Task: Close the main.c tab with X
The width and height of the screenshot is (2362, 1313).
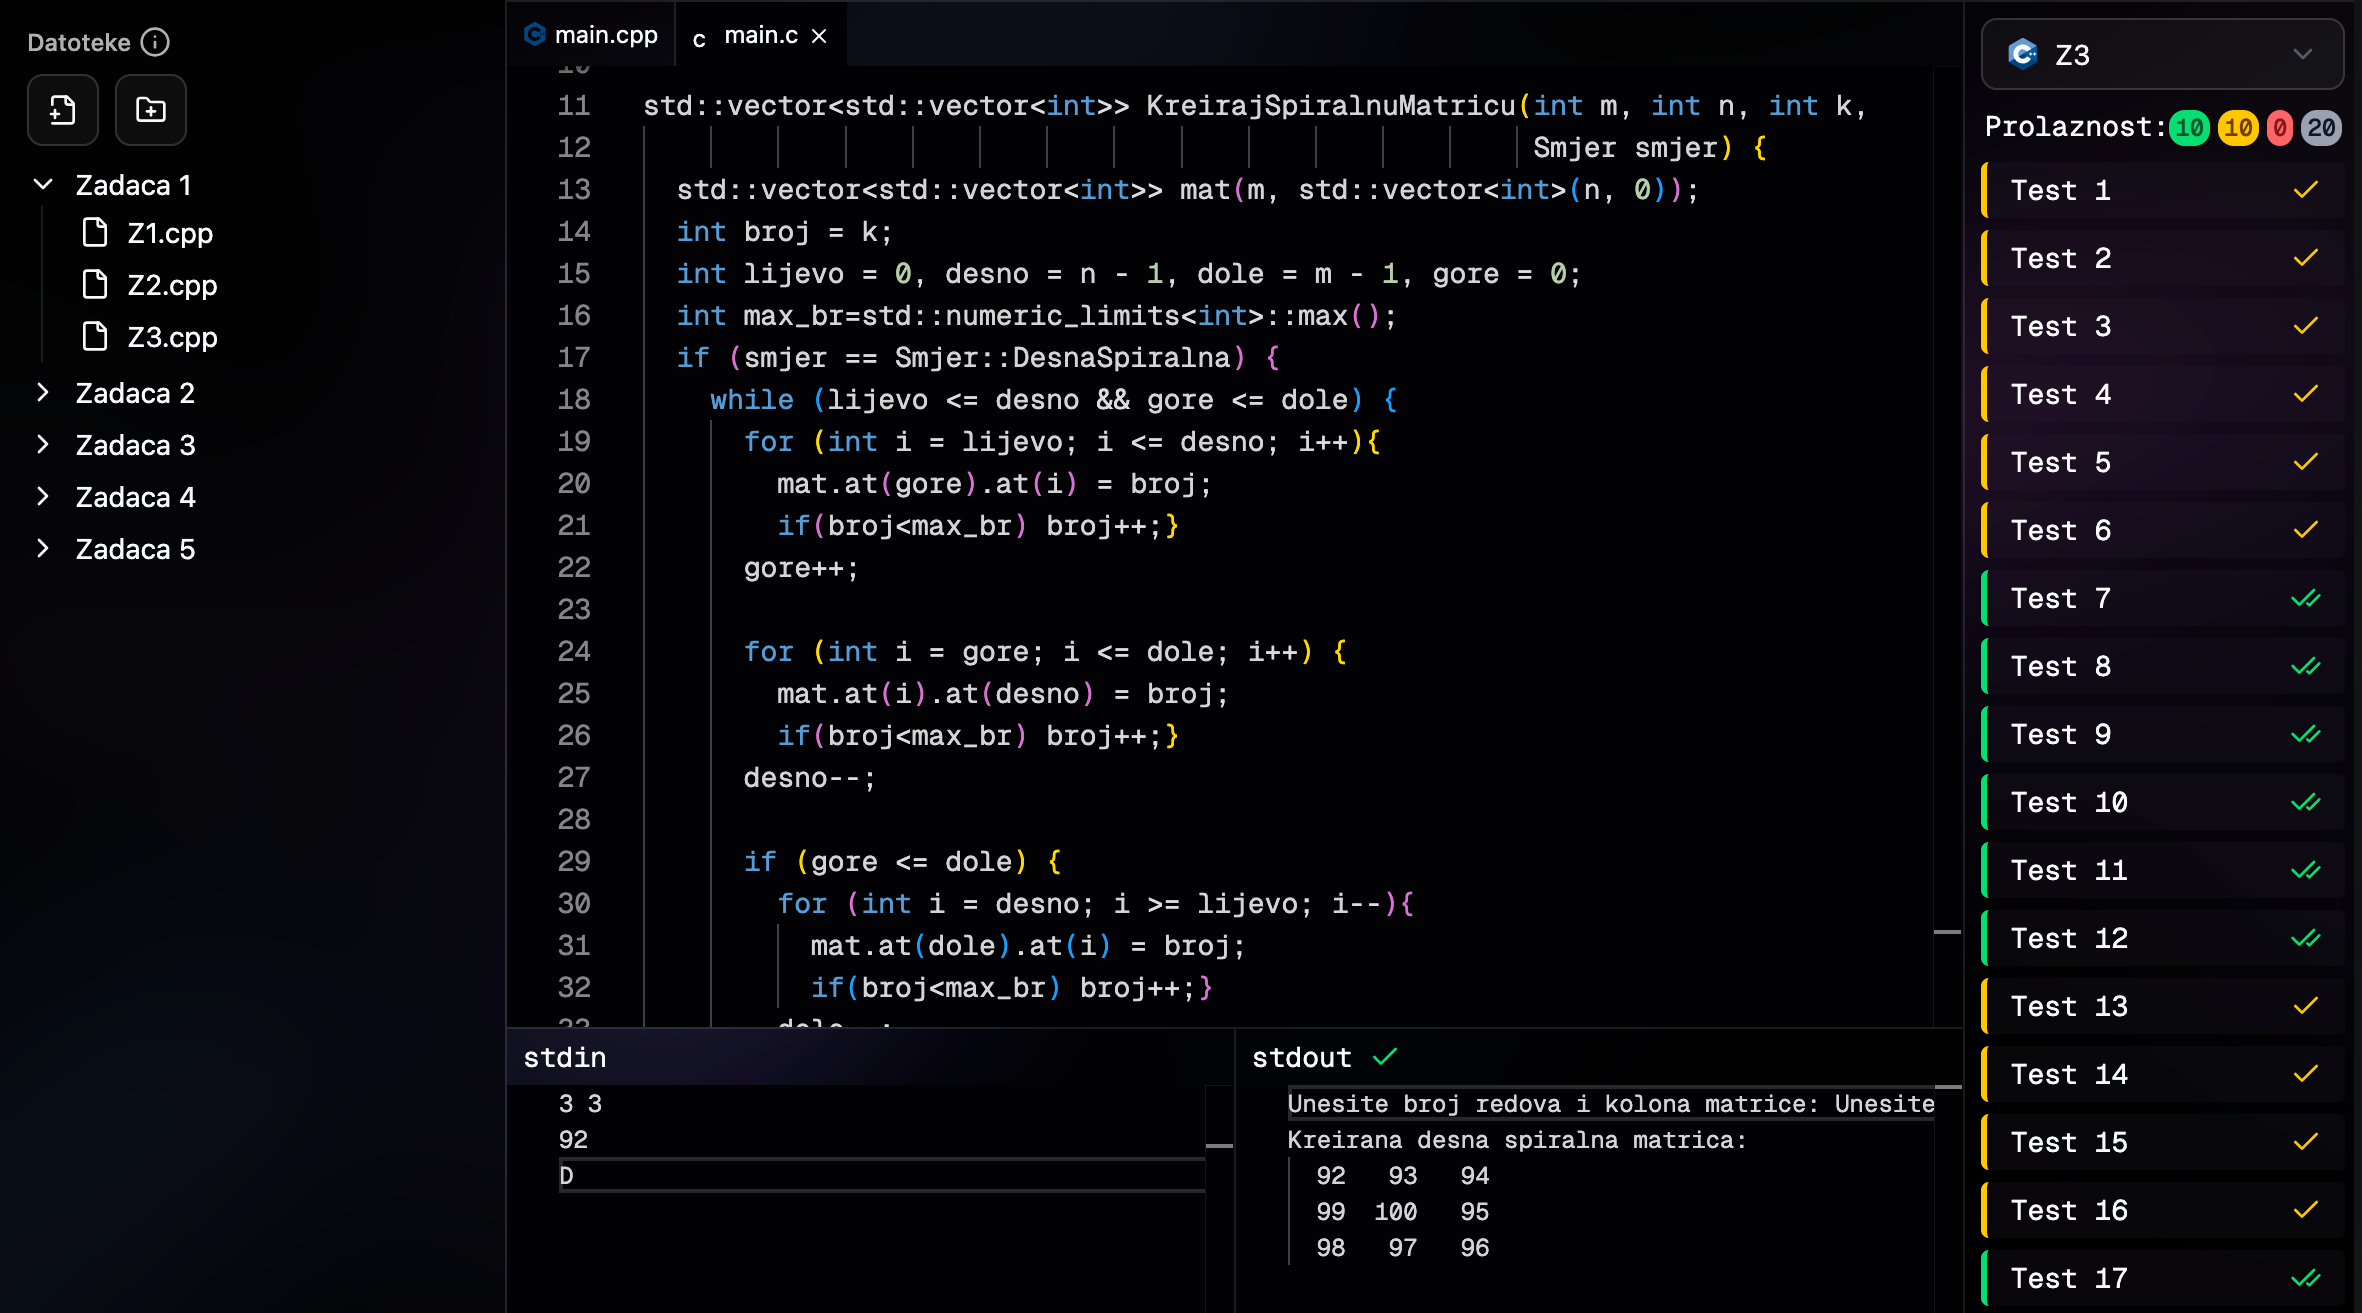Action: point(819,36)
